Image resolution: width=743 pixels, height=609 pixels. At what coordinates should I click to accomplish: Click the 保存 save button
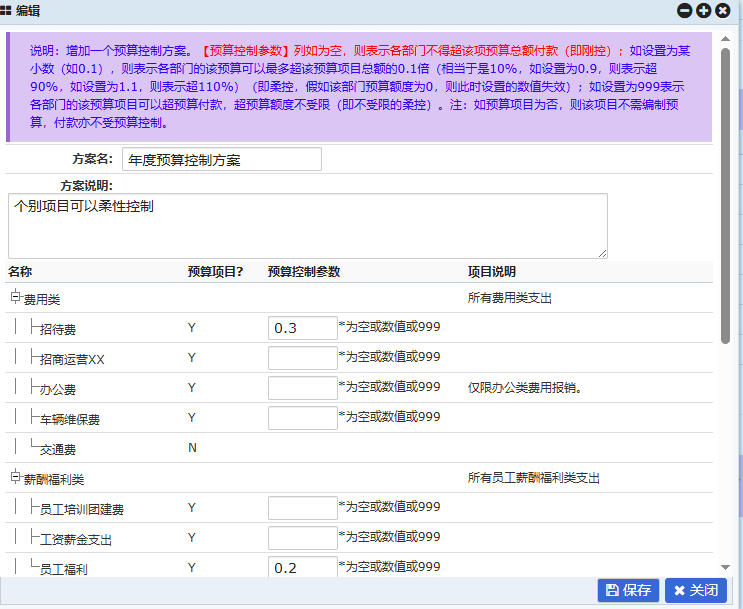pyautogui.click(x=628, y=590)
